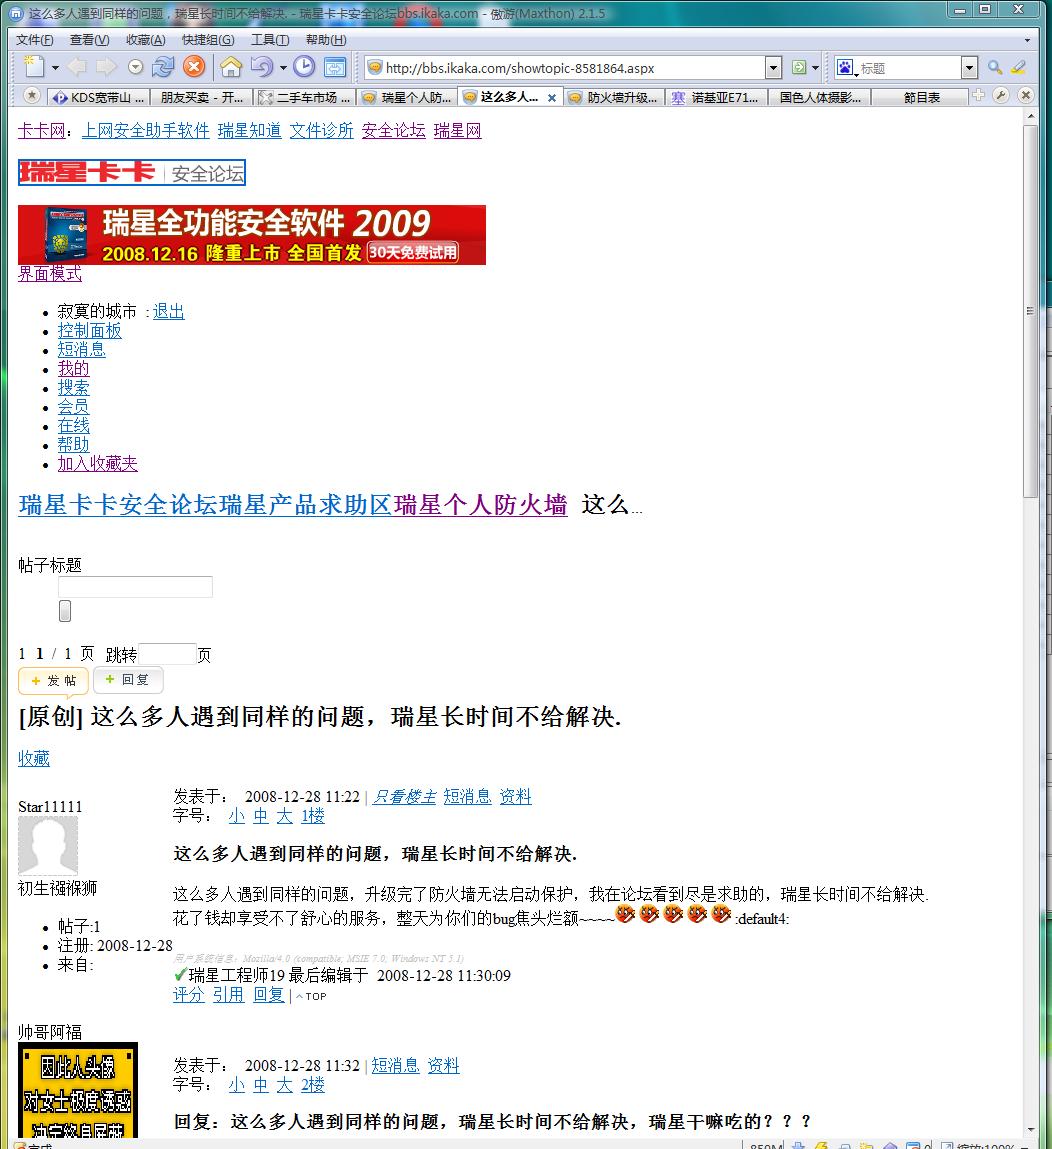Click the new blank page icon
This screenshot has height=1149, width=1052.
click(x=34, y=67)
